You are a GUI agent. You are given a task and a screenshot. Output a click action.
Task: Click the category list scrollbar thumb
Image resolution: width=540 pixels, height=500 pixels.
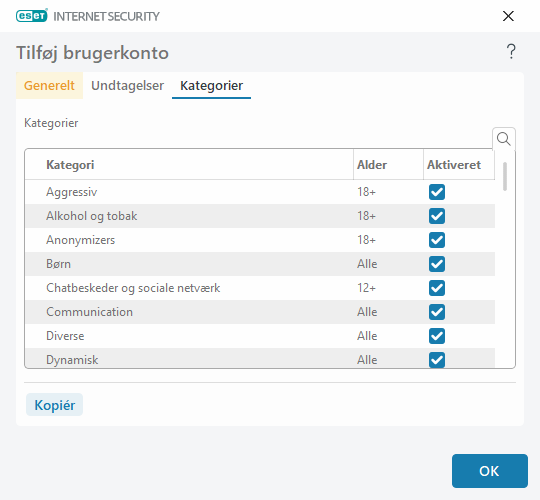click(x=505, y=176)
